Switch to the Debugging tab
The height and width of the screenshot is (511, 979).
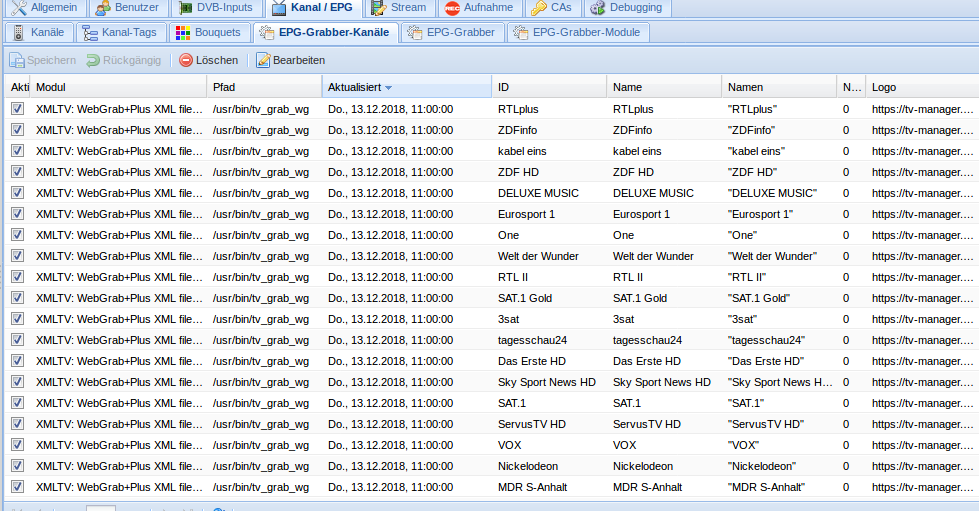(x=626, y=7)
